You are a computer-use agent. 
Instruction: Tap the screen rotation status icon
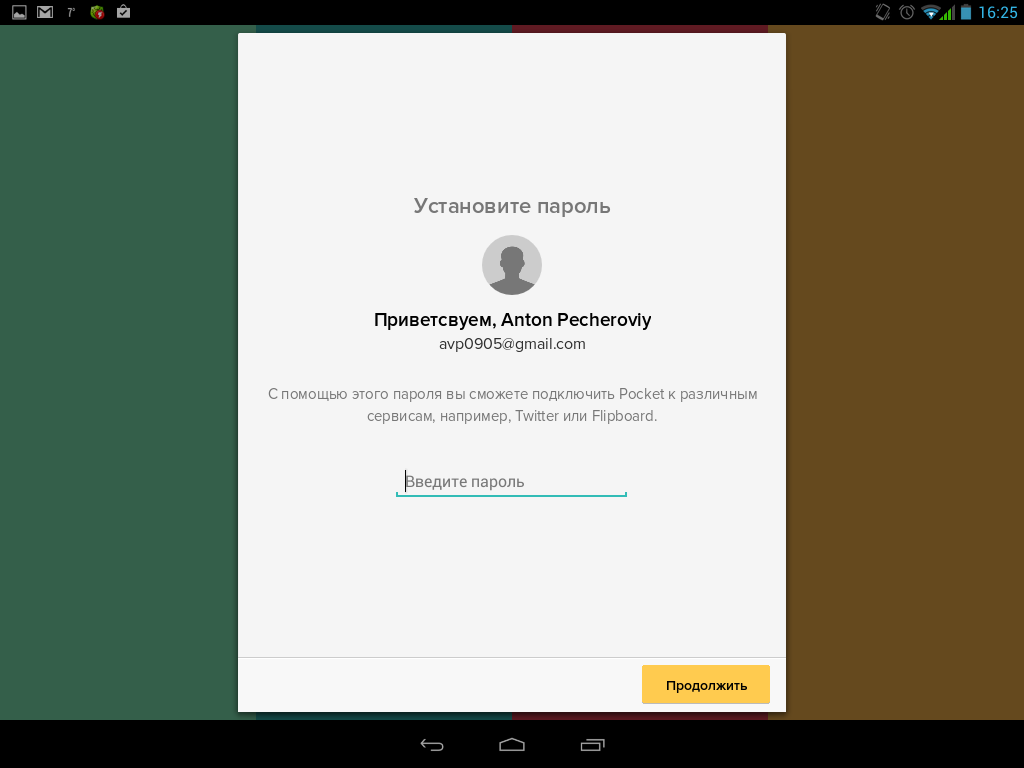tap(883, 12)
